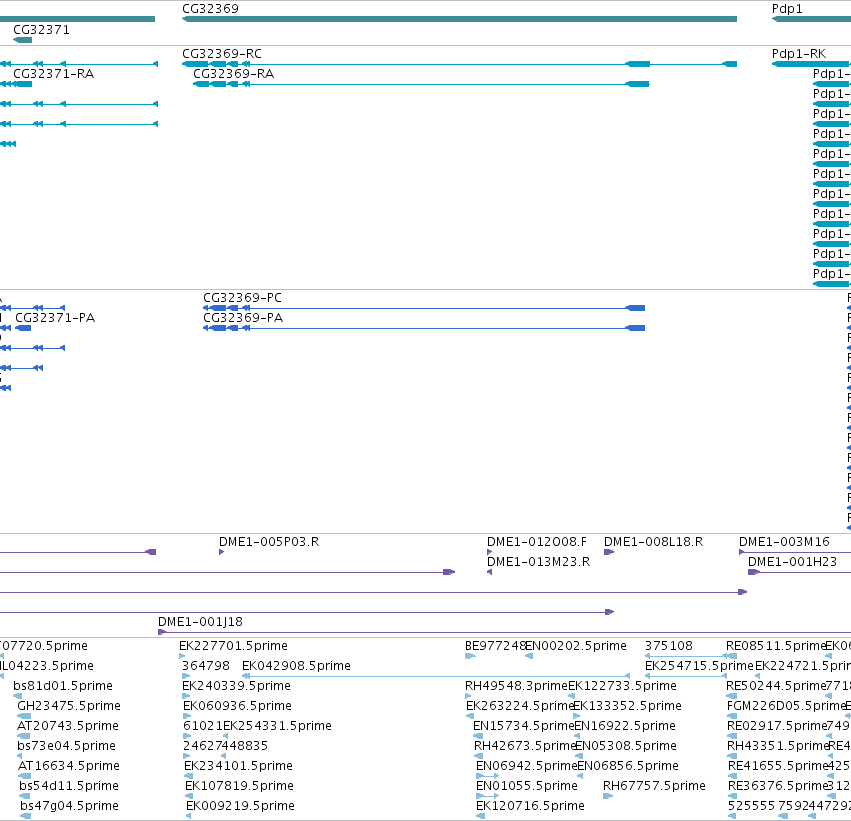
Task: Click the RH67757.5prime arrow glyph
Action: point(608,796)
